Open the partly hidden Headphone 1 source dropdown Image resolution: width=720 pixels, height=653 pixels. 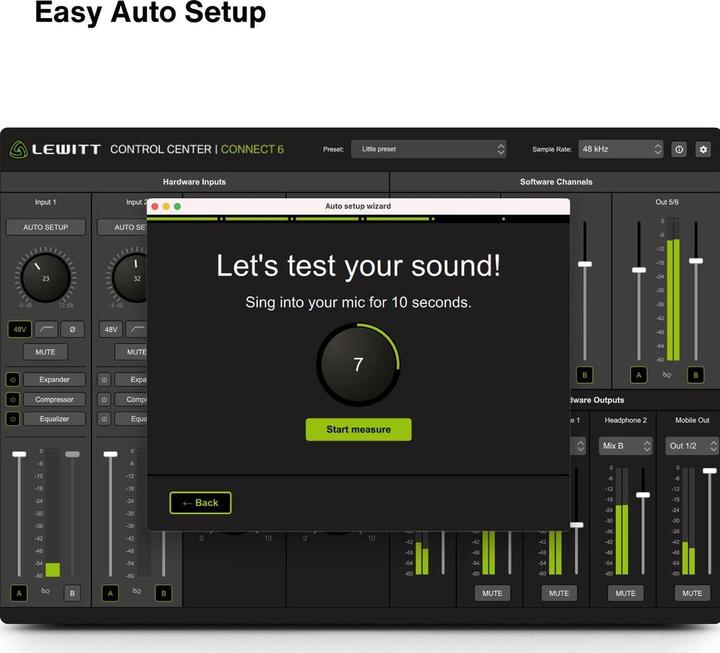click(578, 445)
